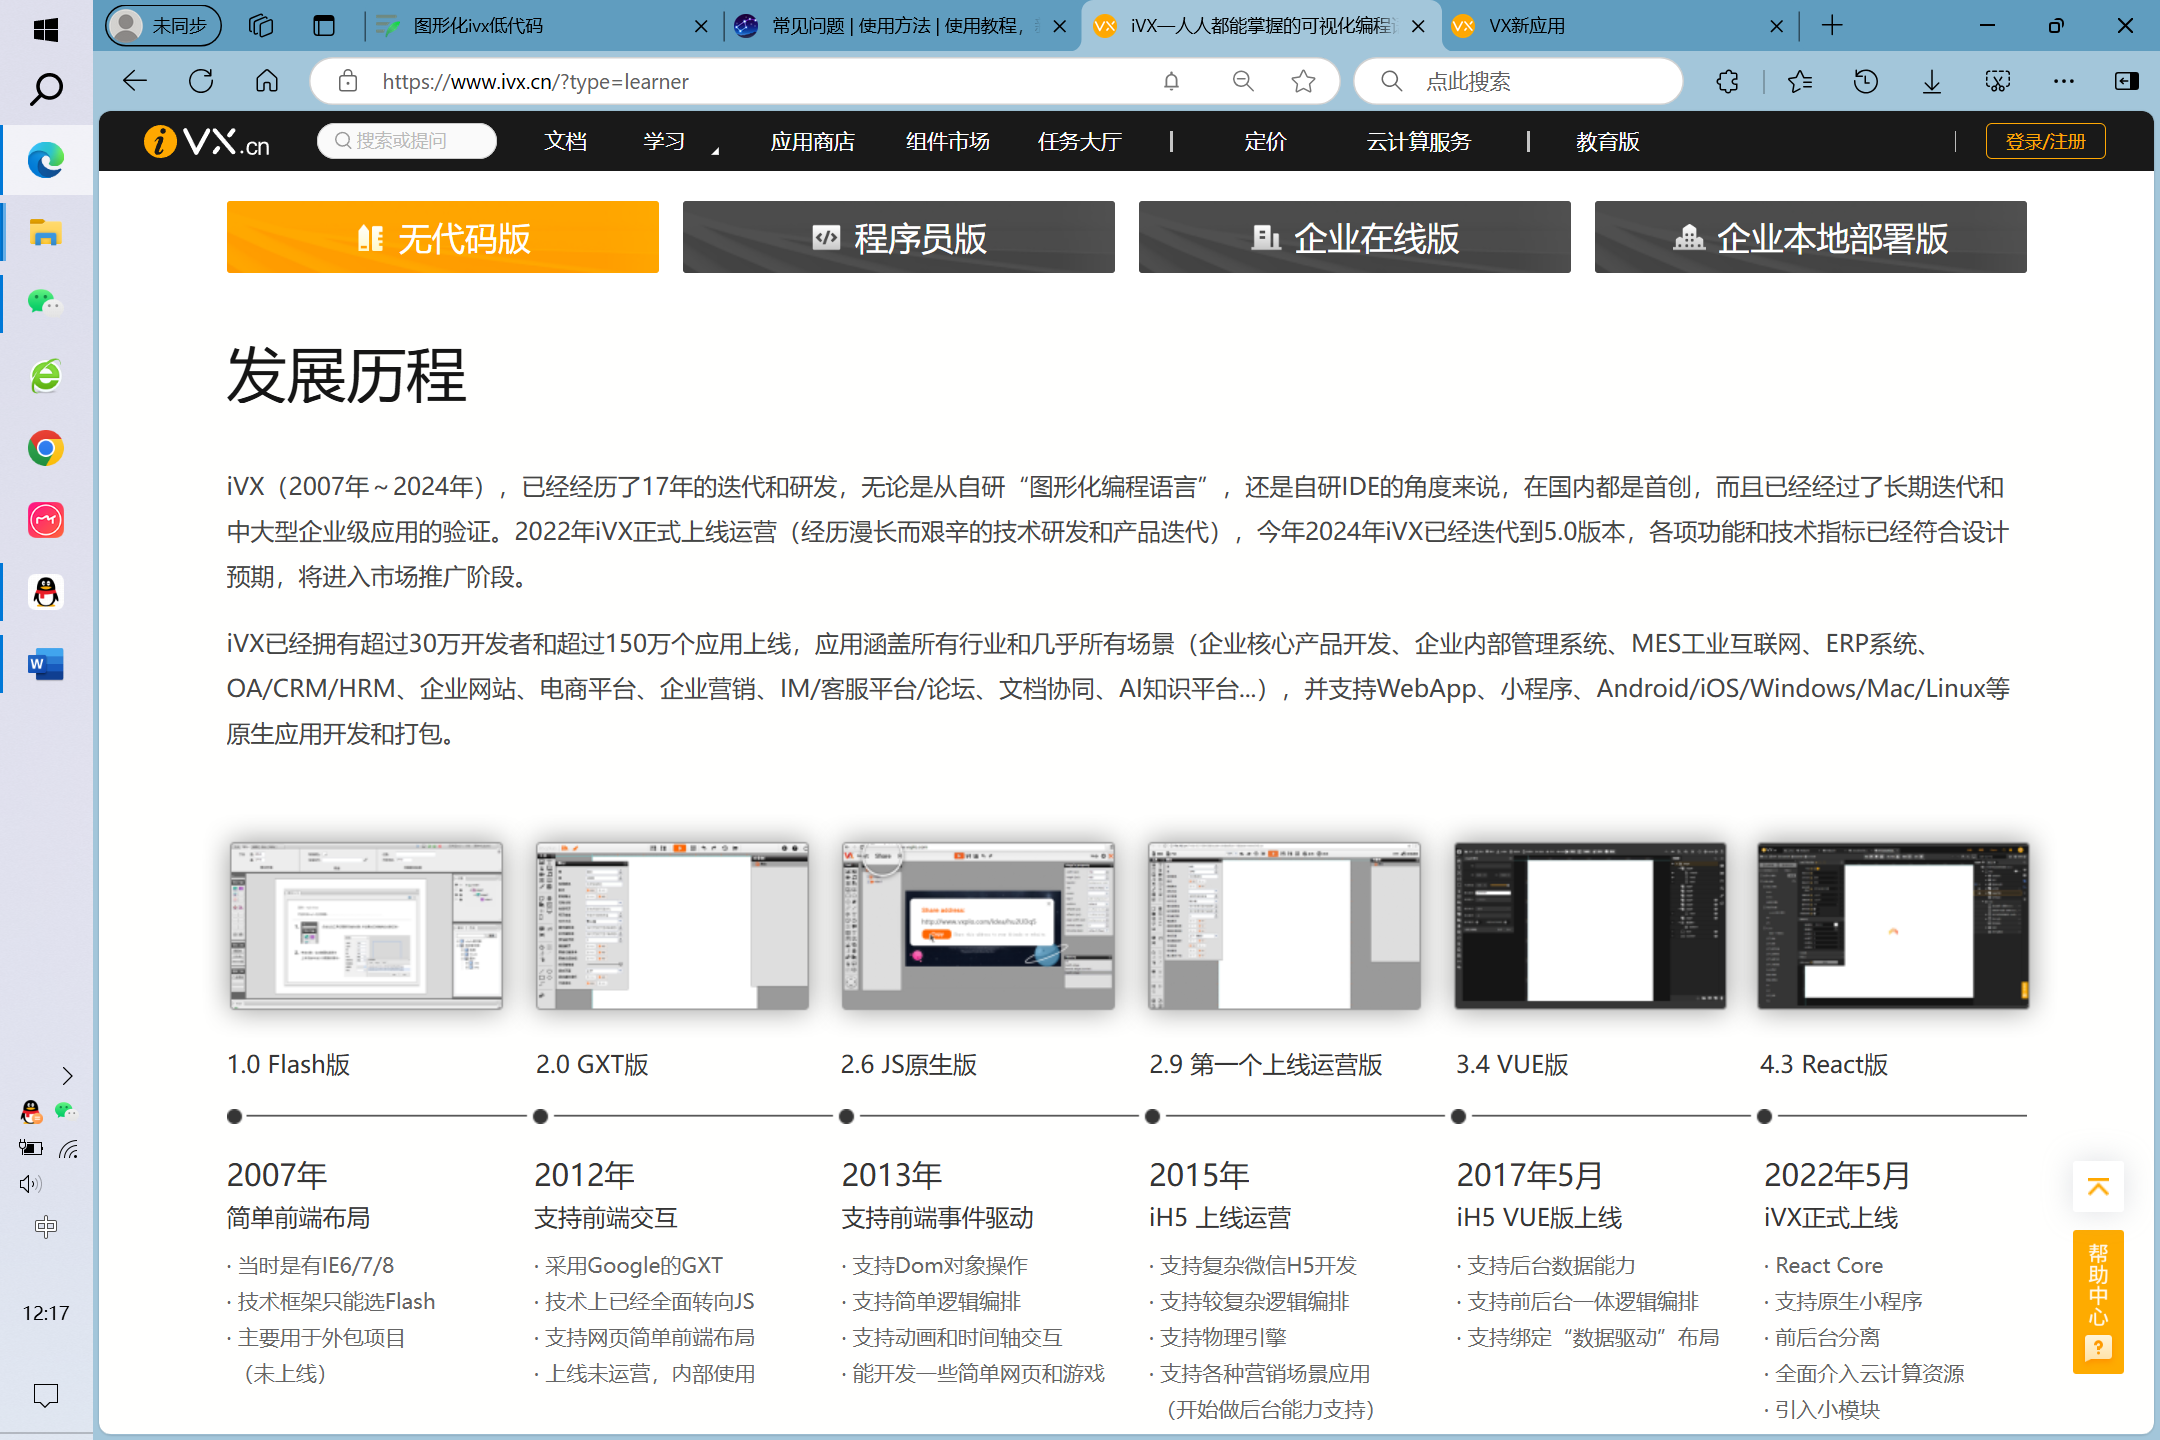2160x1440 pixels.
Task: Open the 帮助中心 help widget
Action: (2098, 1301)
